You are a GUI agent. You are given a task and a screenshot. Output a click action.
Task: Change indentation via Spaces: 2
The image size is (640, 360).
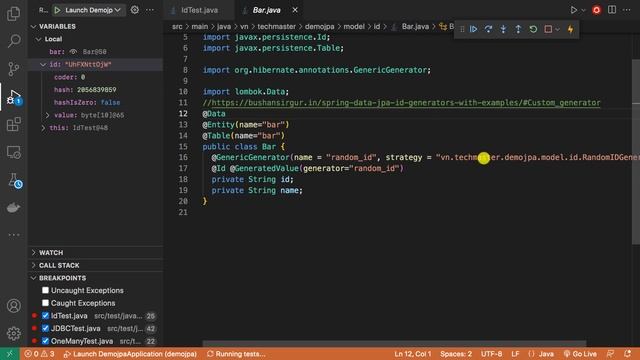(456, 354)
